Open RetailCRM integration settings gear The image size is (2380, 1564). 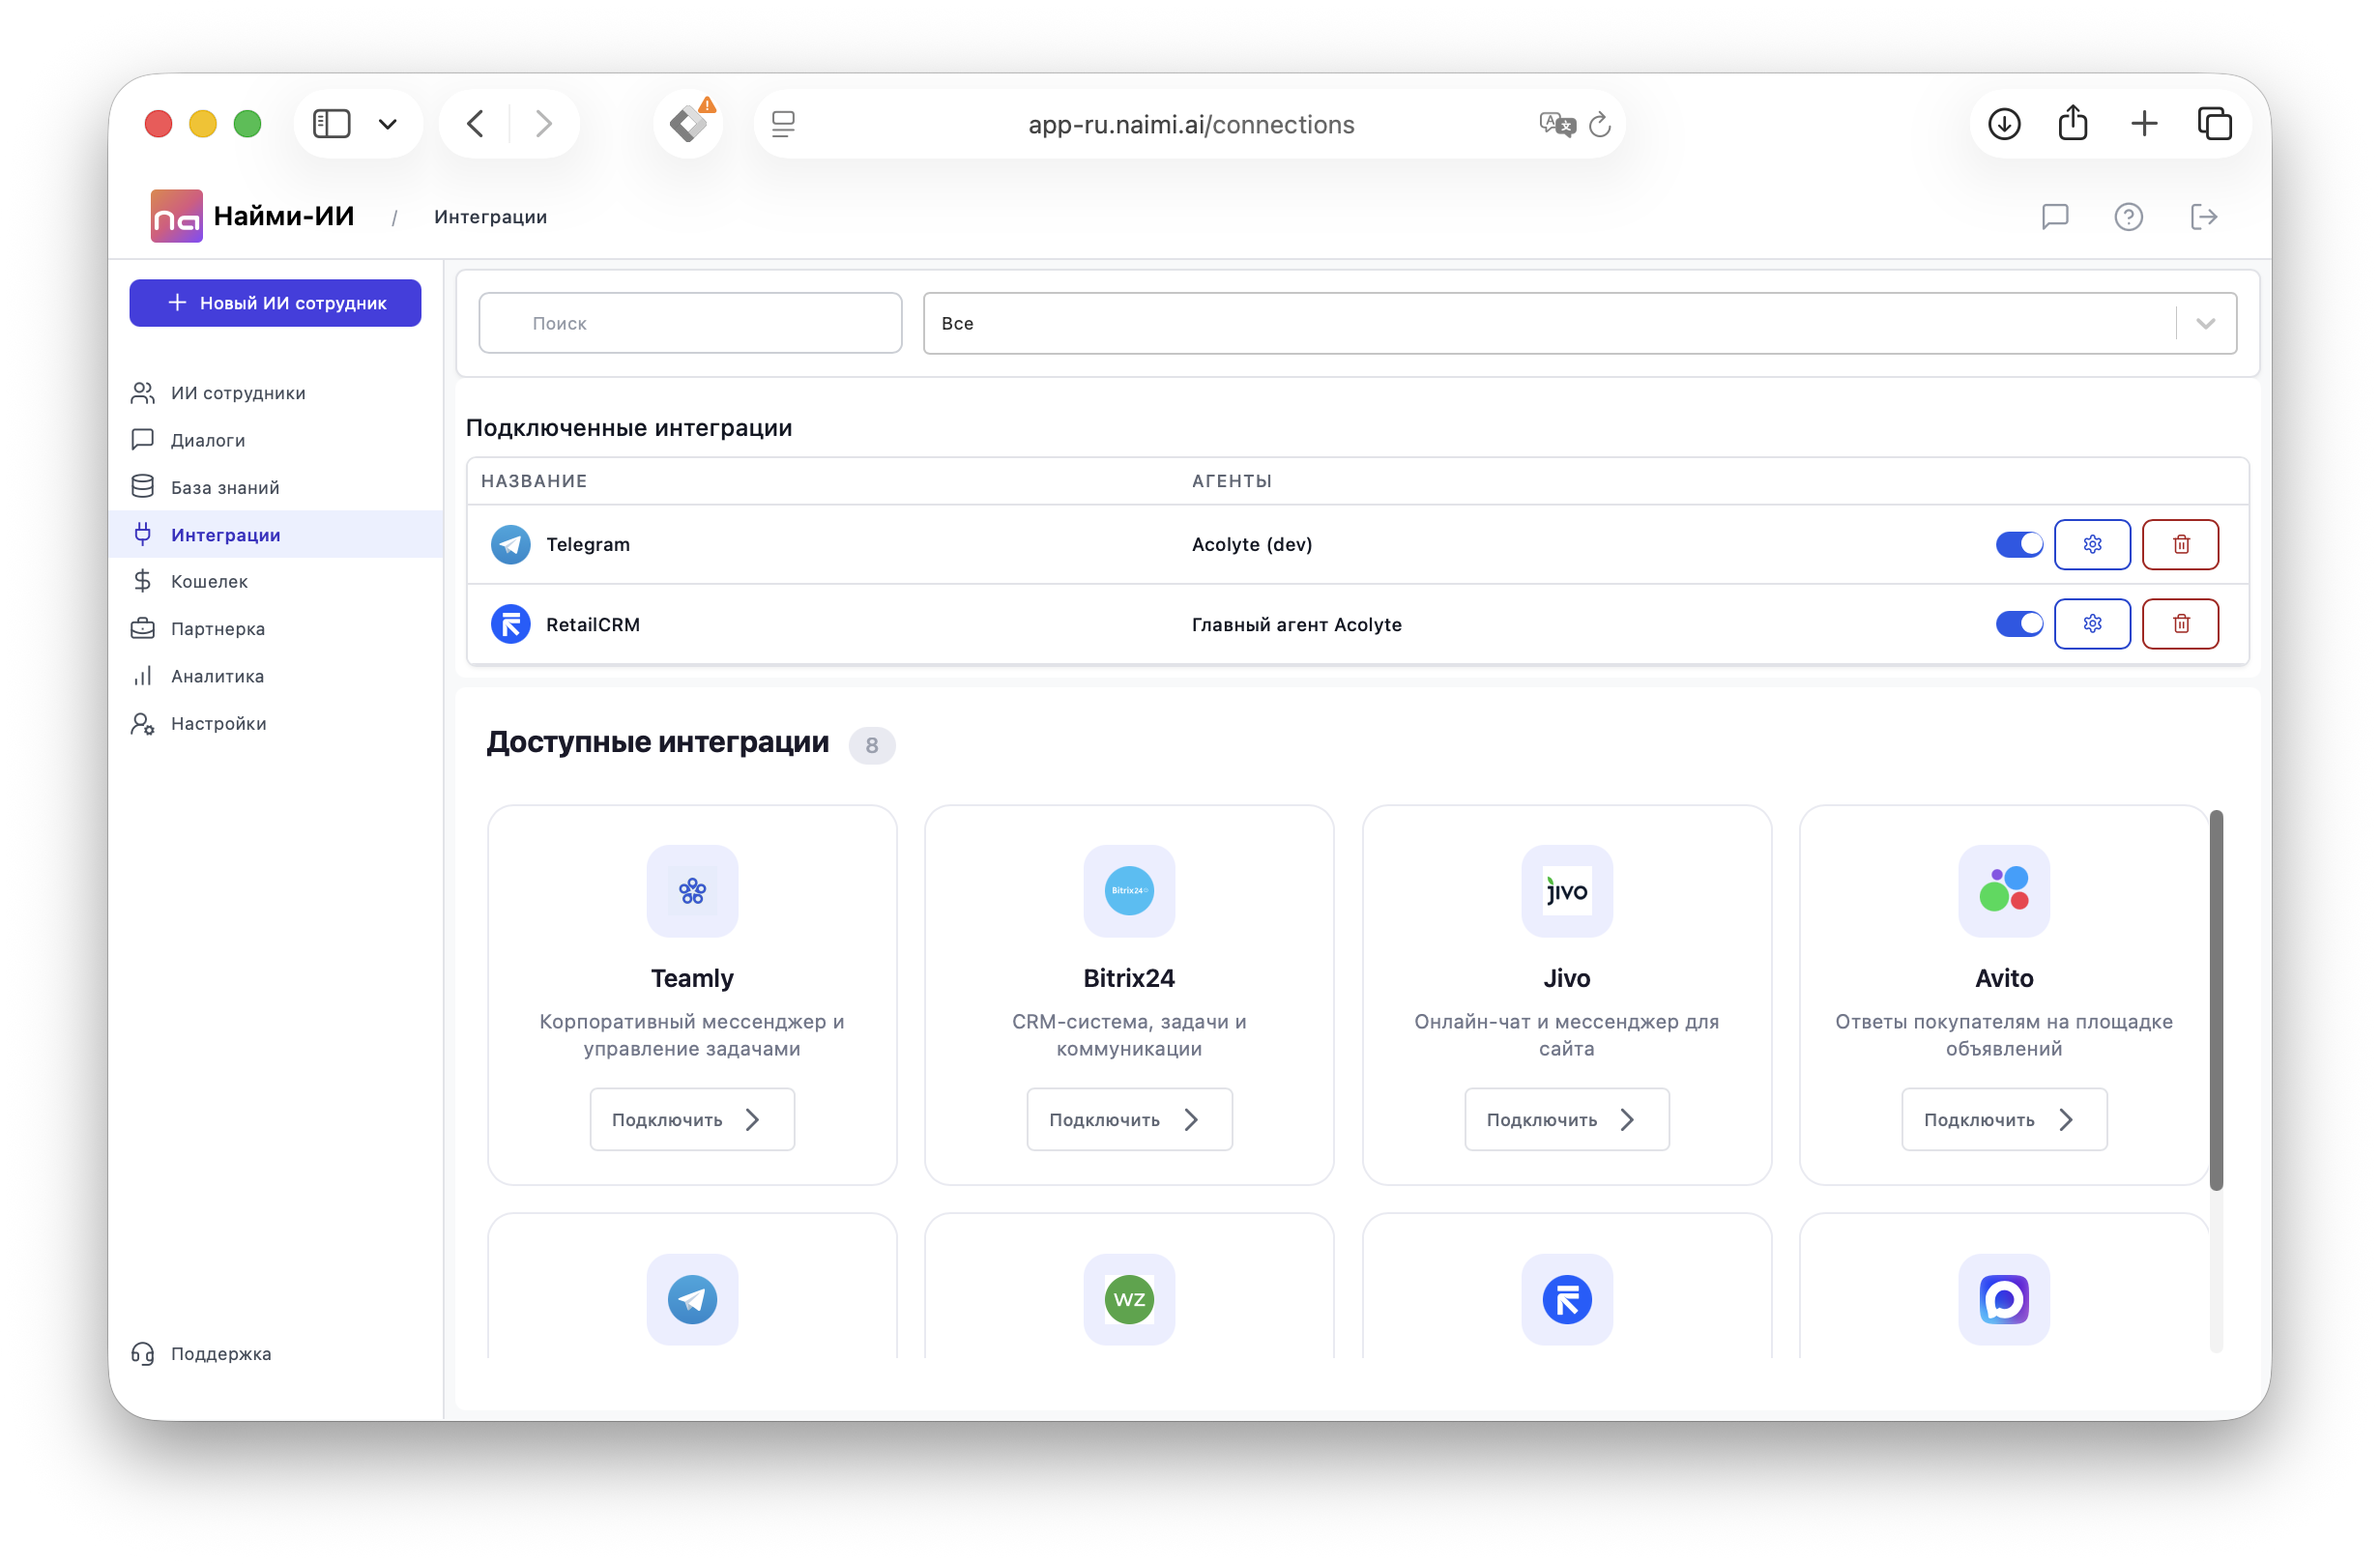click(2092, 624)
